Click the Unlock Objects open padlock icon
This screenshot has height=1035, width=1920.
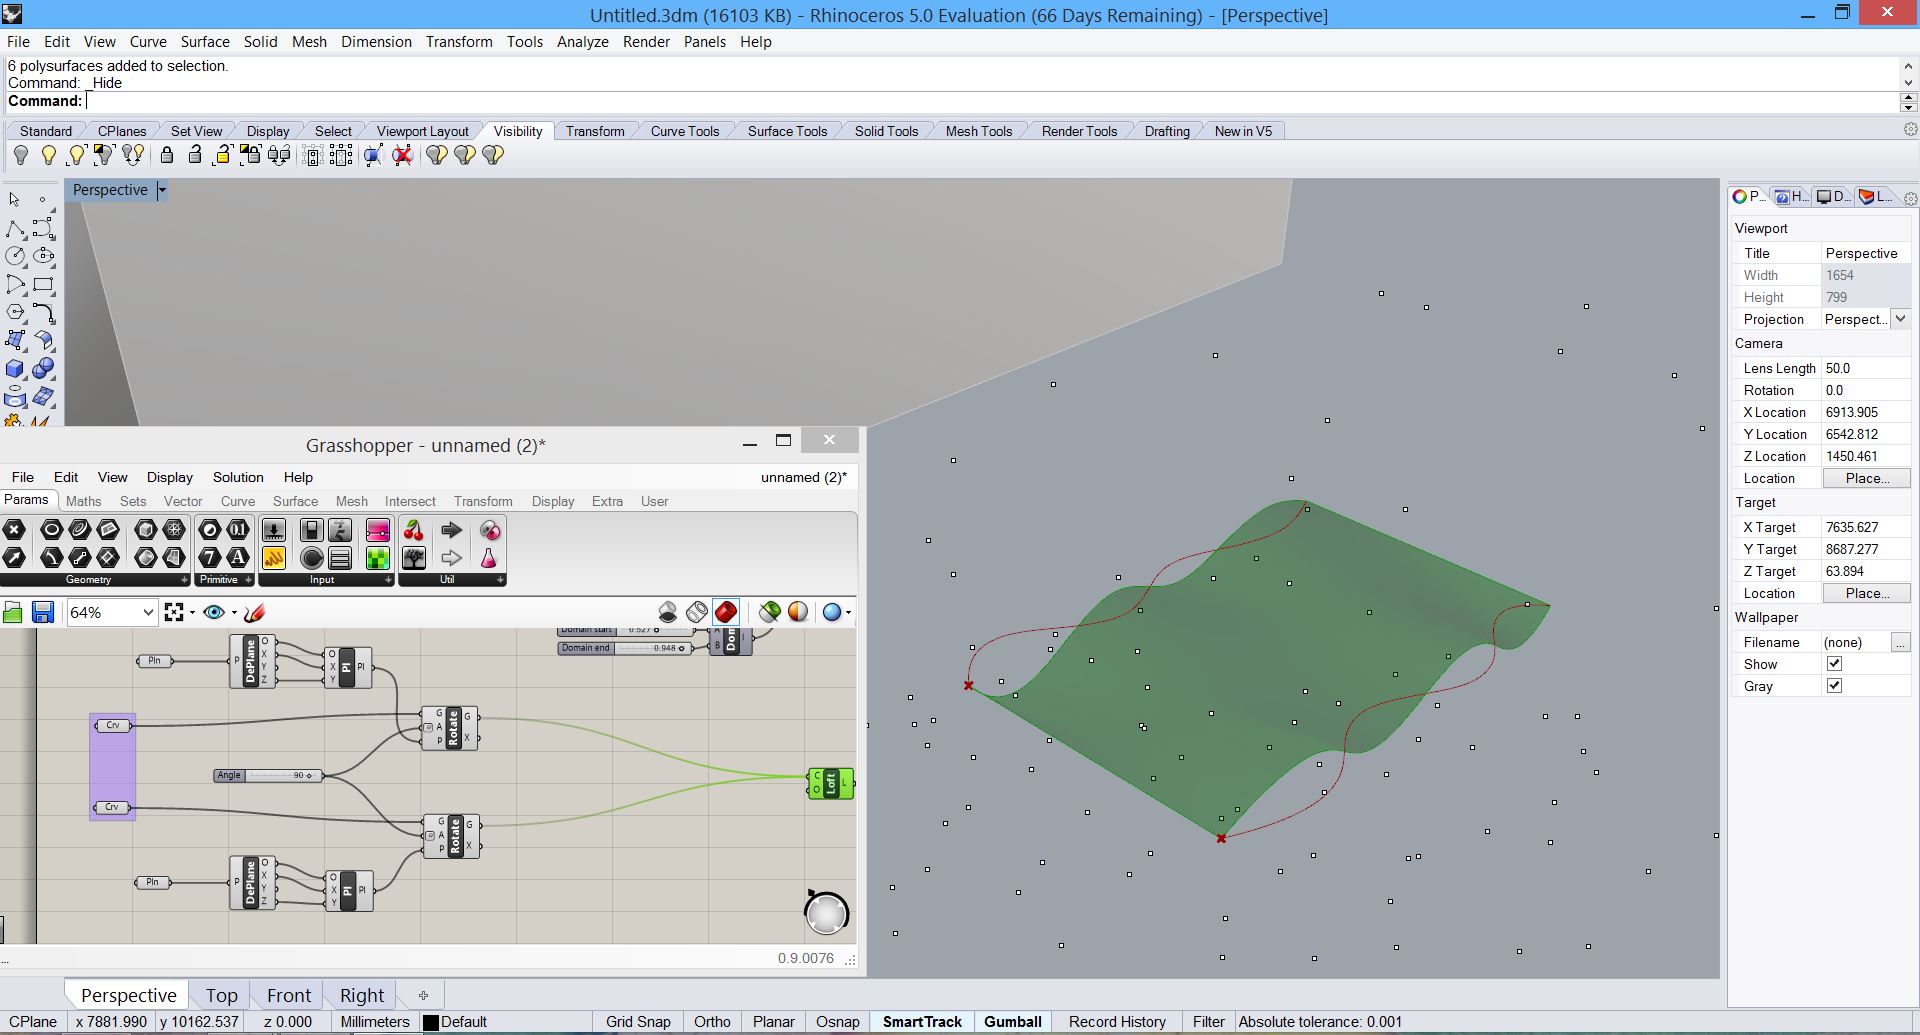(195, 155)
